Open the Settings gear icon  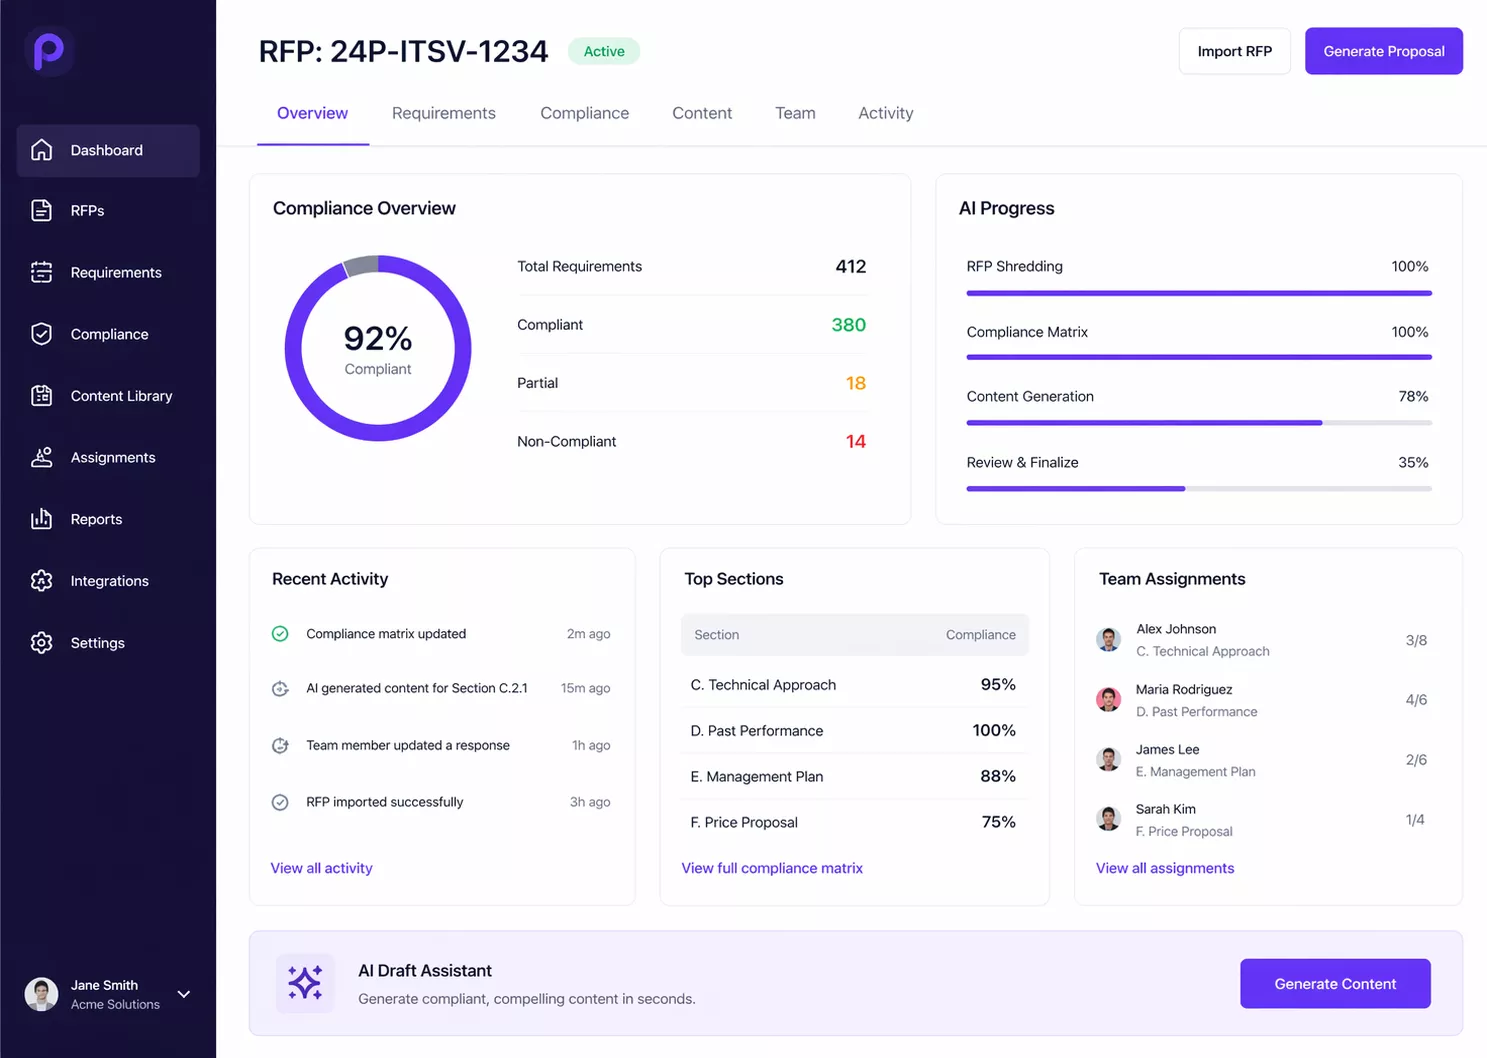tap(41, 643)
